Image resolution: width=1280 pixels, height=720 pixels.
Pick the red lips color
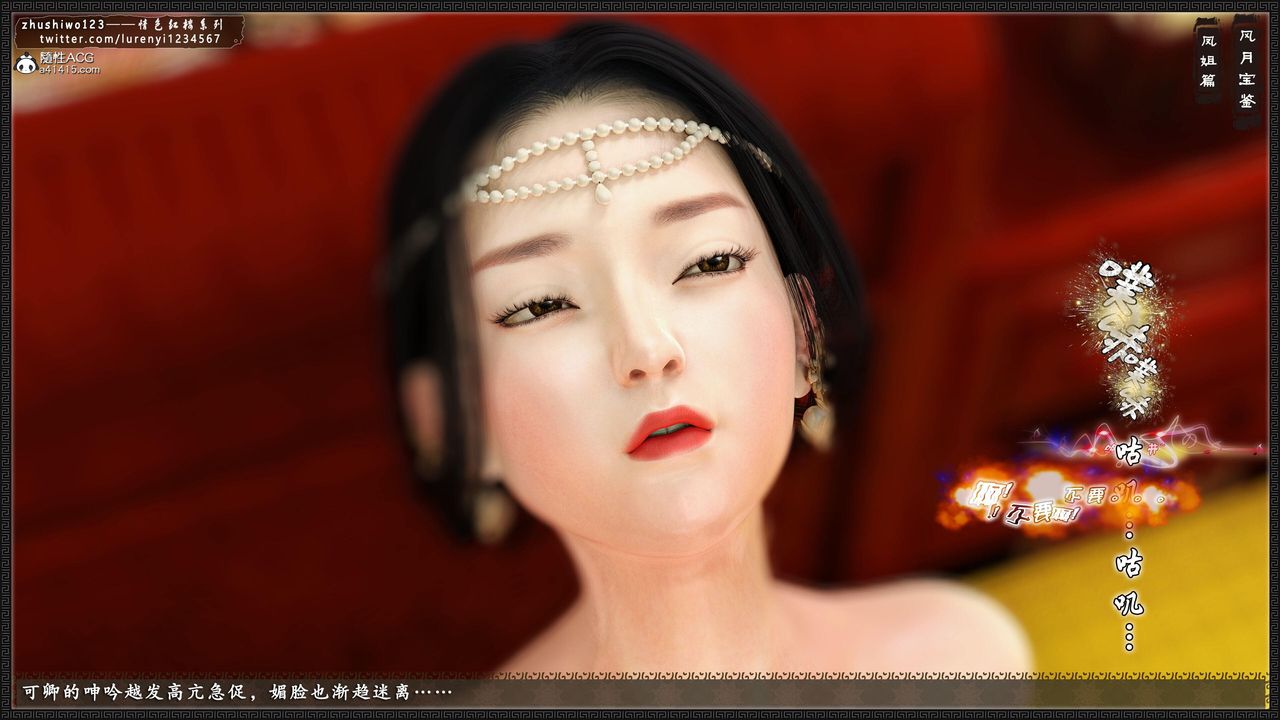(668, 432)
